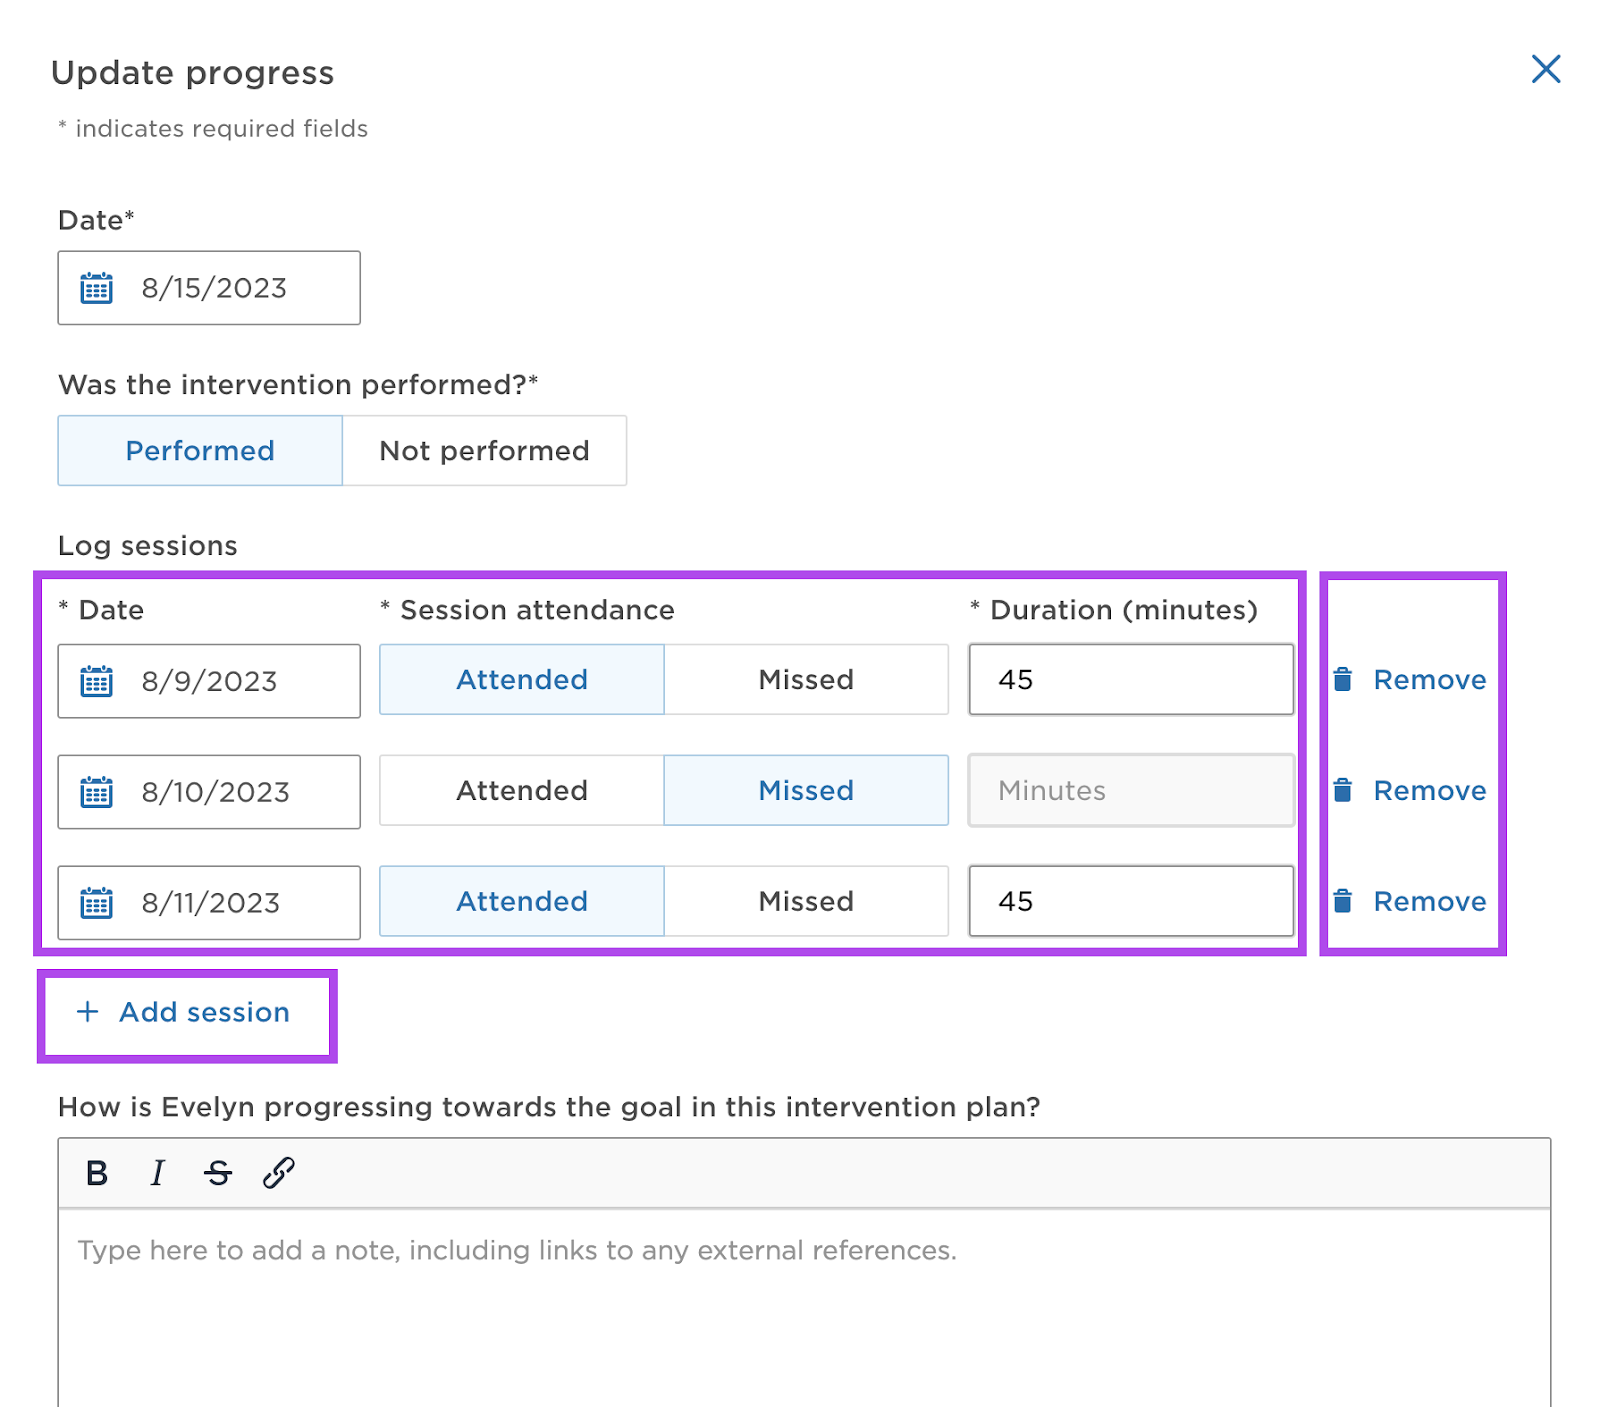This screenshot has height=1407, width=1600.
Task: Remove the 8/10/2023 missed session
Action: pos(1411,791)
